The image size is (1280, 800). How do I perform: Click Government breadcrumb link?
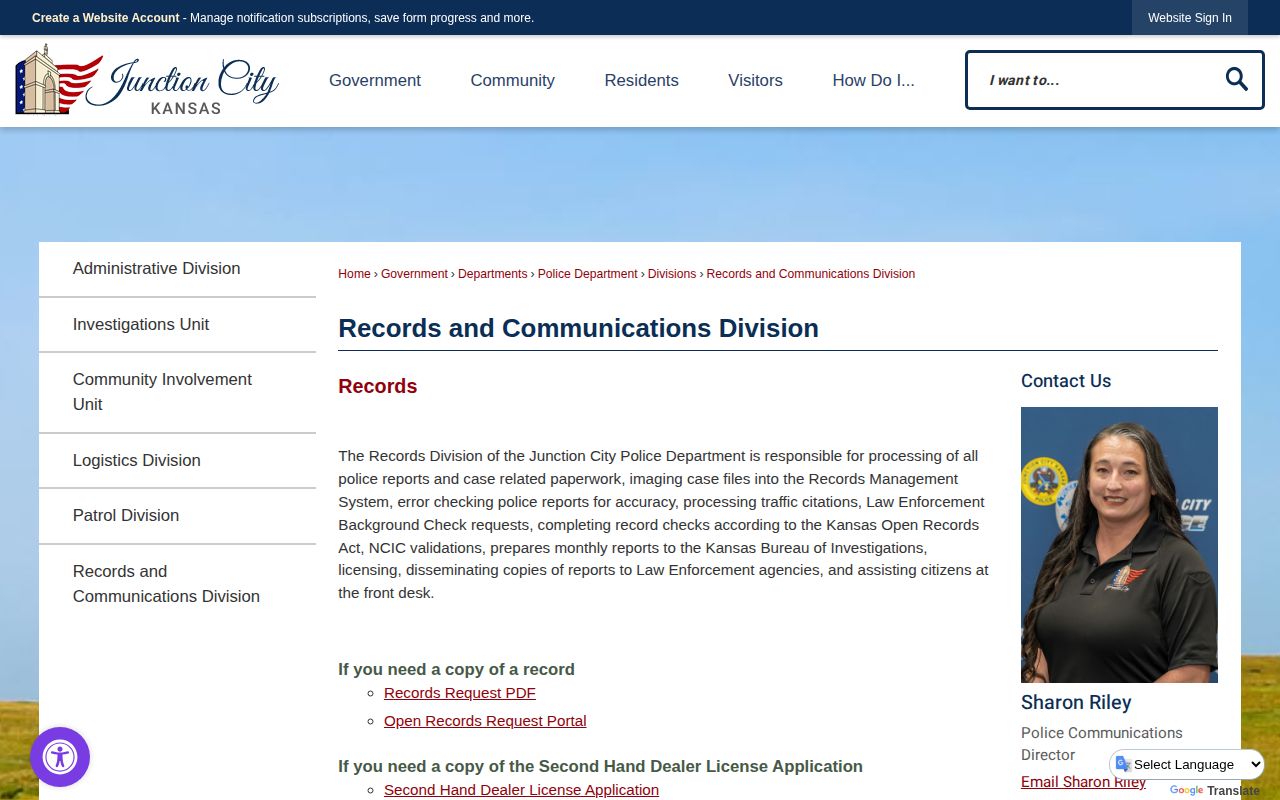coord(414,274)
